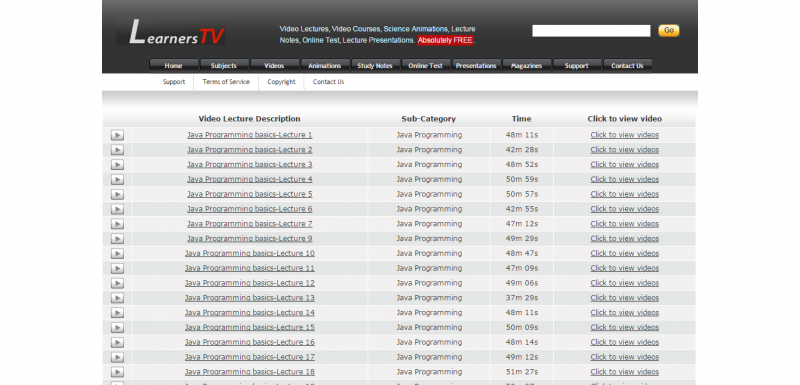800x385 pixels.
Task: Open Copyright sub-tab
Action: coord(281,82)
